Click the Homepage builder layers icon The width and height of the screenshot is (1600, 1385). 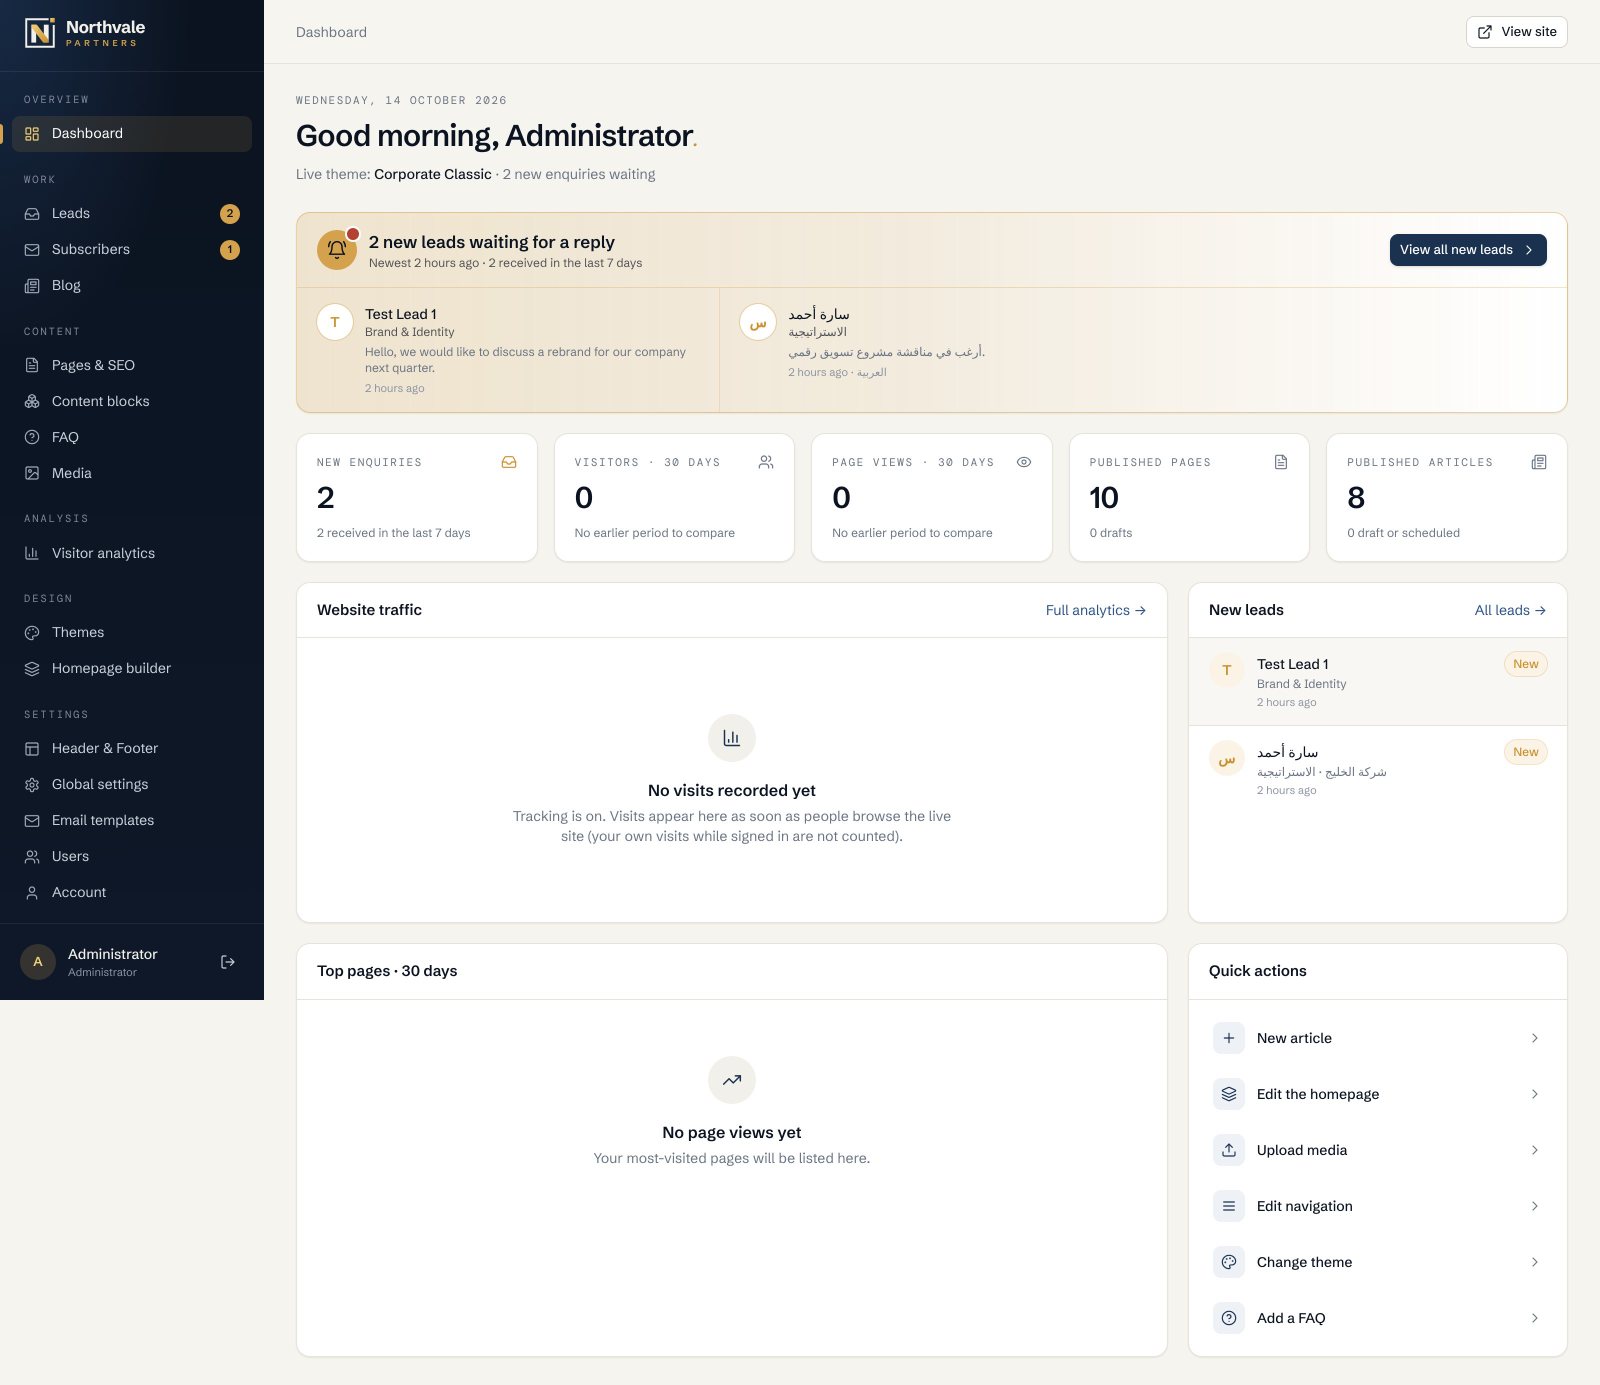[x=32, y=669]
